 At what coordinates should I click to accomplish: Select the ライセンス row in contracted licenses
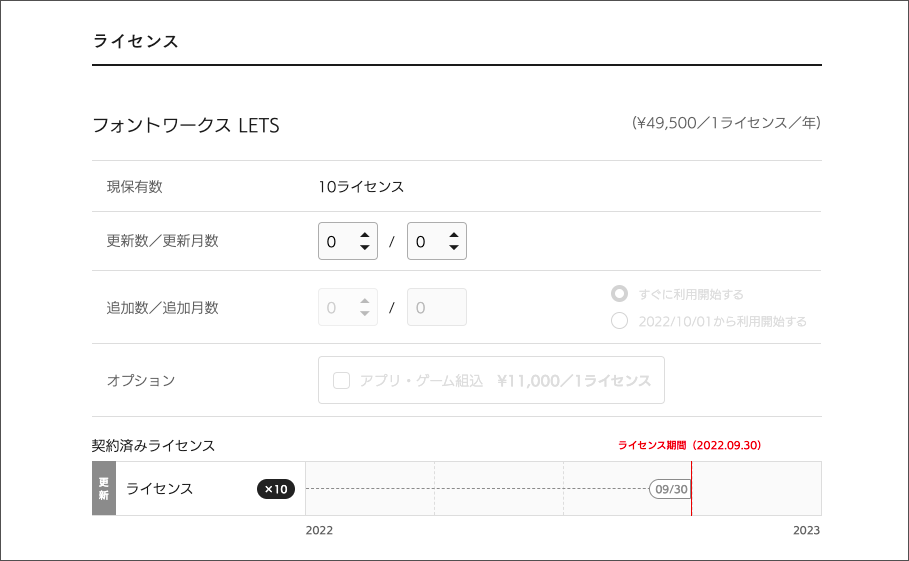[x=160, y=489]
